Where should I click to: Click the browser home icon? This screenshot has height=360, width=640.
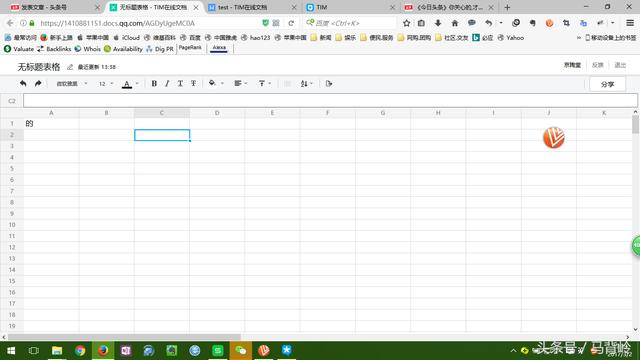point(455,23)
